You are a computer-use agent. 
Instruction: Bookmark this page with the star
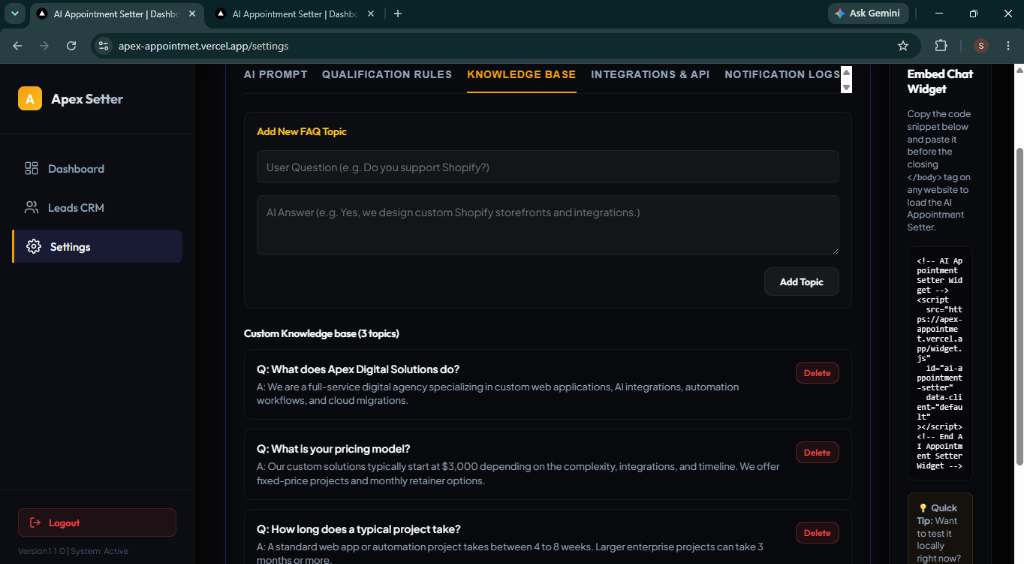point(903,46)
